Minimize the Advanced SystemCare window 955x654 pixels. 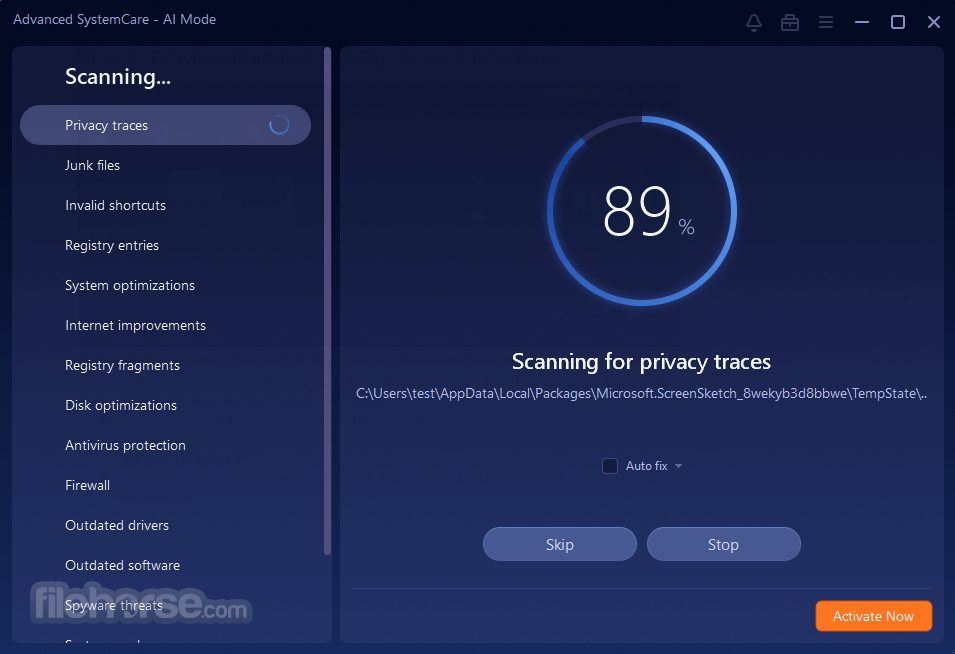point(862,23)
